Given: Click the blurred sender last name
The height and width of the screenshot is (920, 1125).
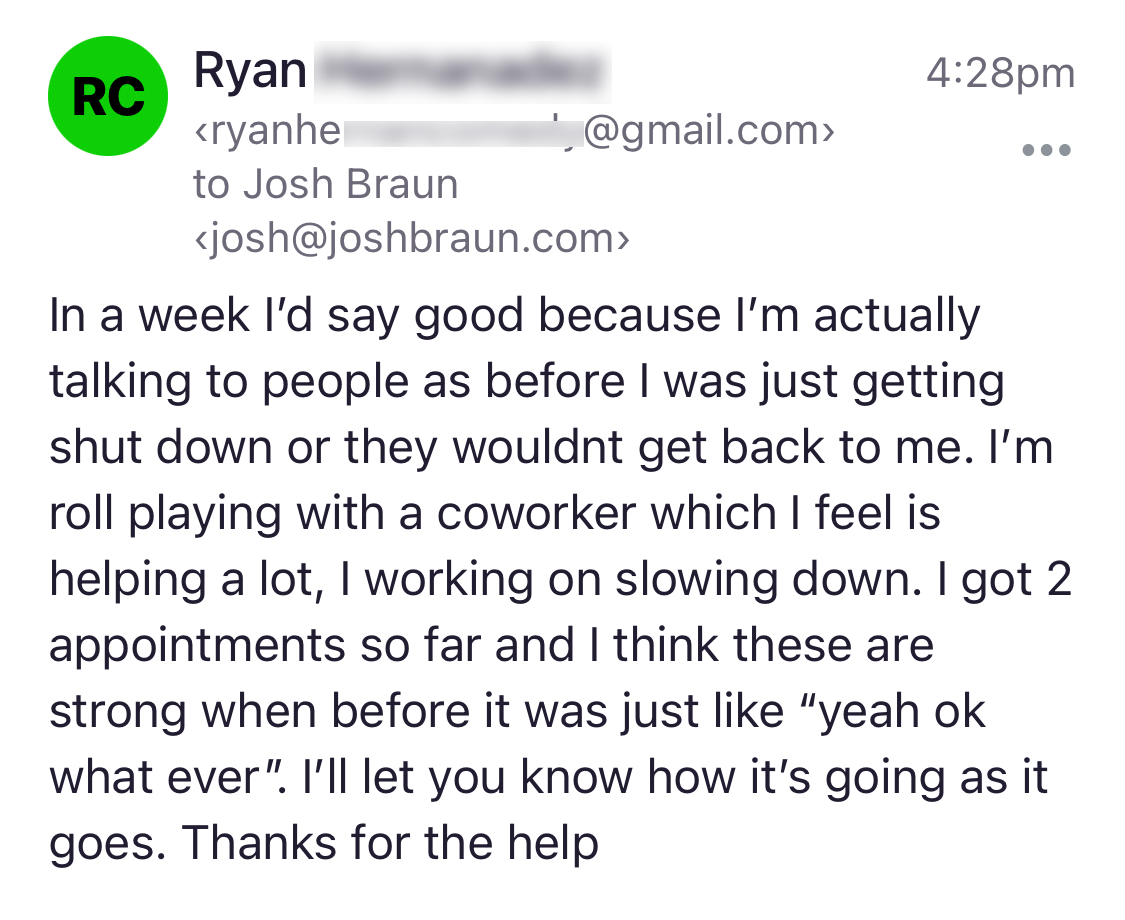Looking at the screenshot, I should [x=462, y=72].
